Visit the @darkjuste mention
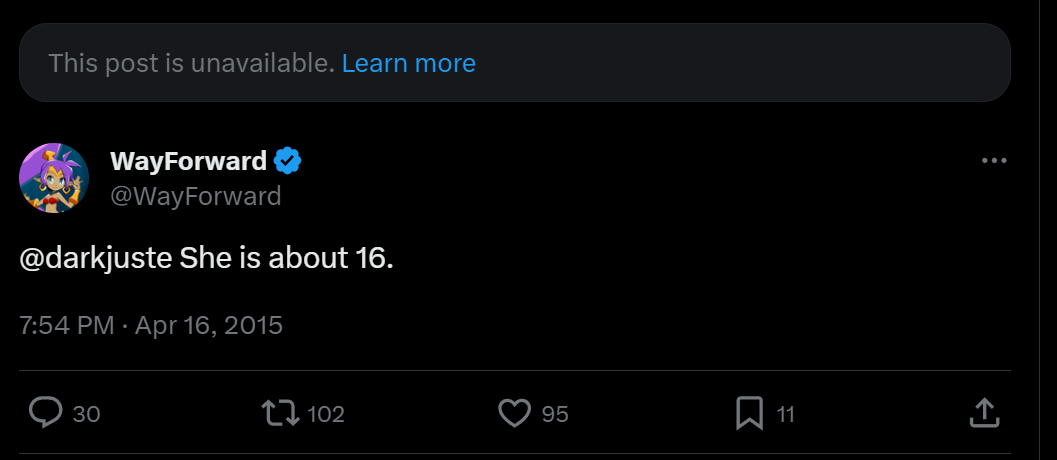Image resolution: width=1057 pixels, height=460 pixels. pyautogui.click(x=95, y=259)
